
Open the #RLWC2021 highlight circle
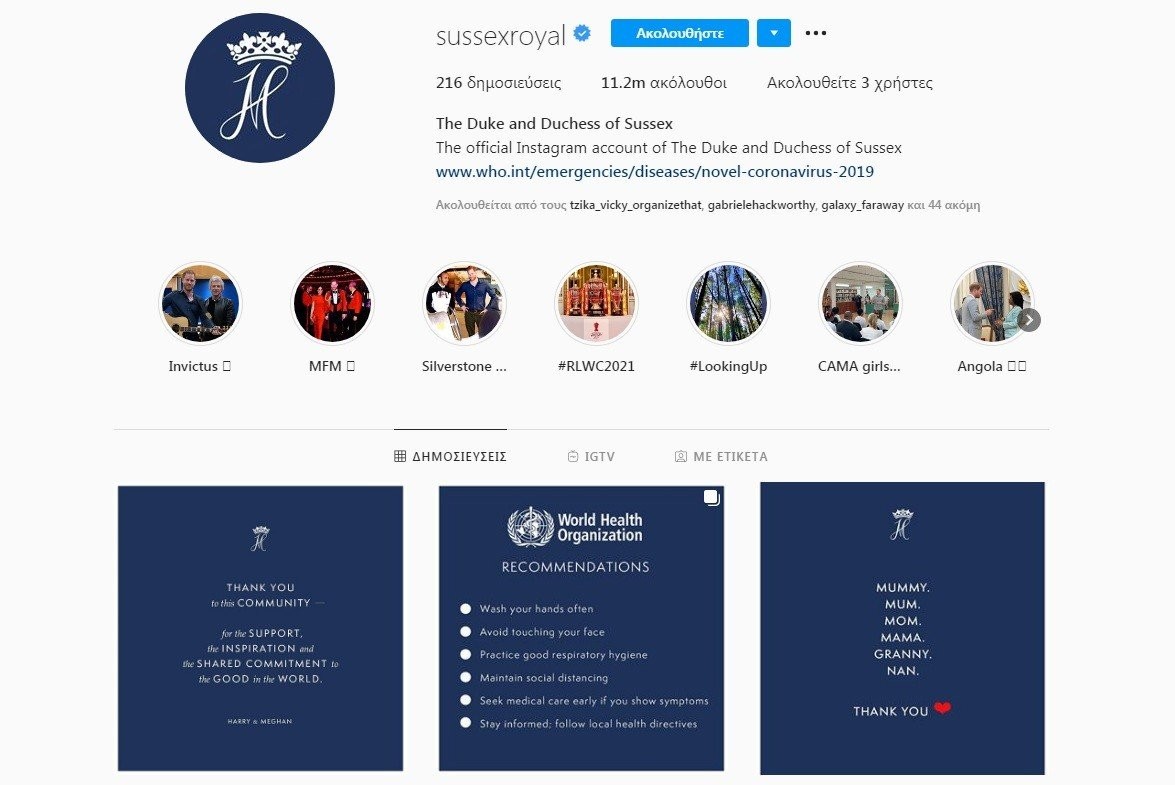tap(596, 303)
